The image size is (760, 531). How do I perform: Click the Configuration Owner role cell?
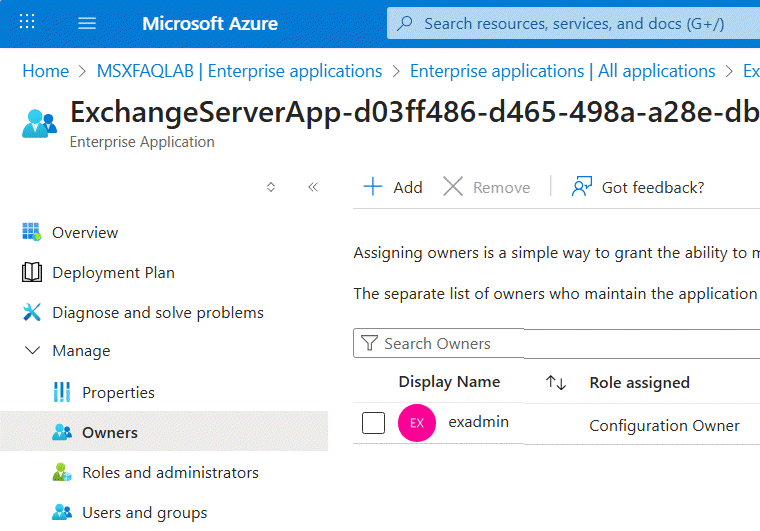point(664,425)
